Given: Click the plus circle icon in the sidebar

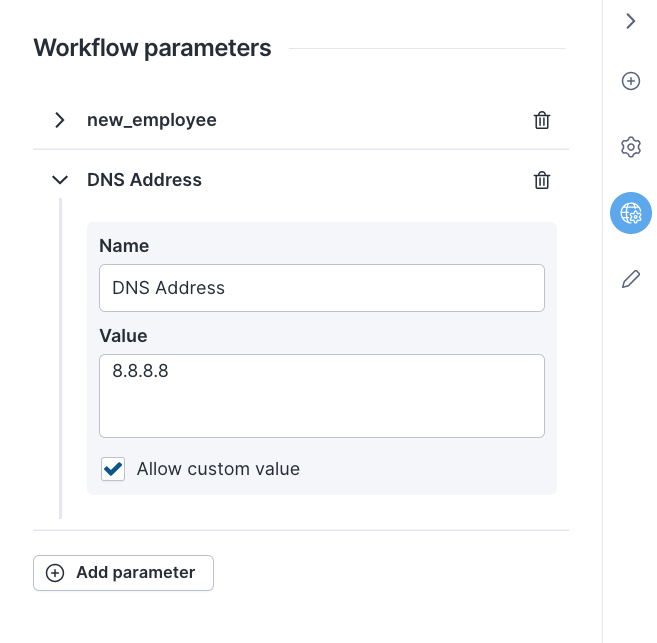Looking at the screenshot, I should point(631,81).
